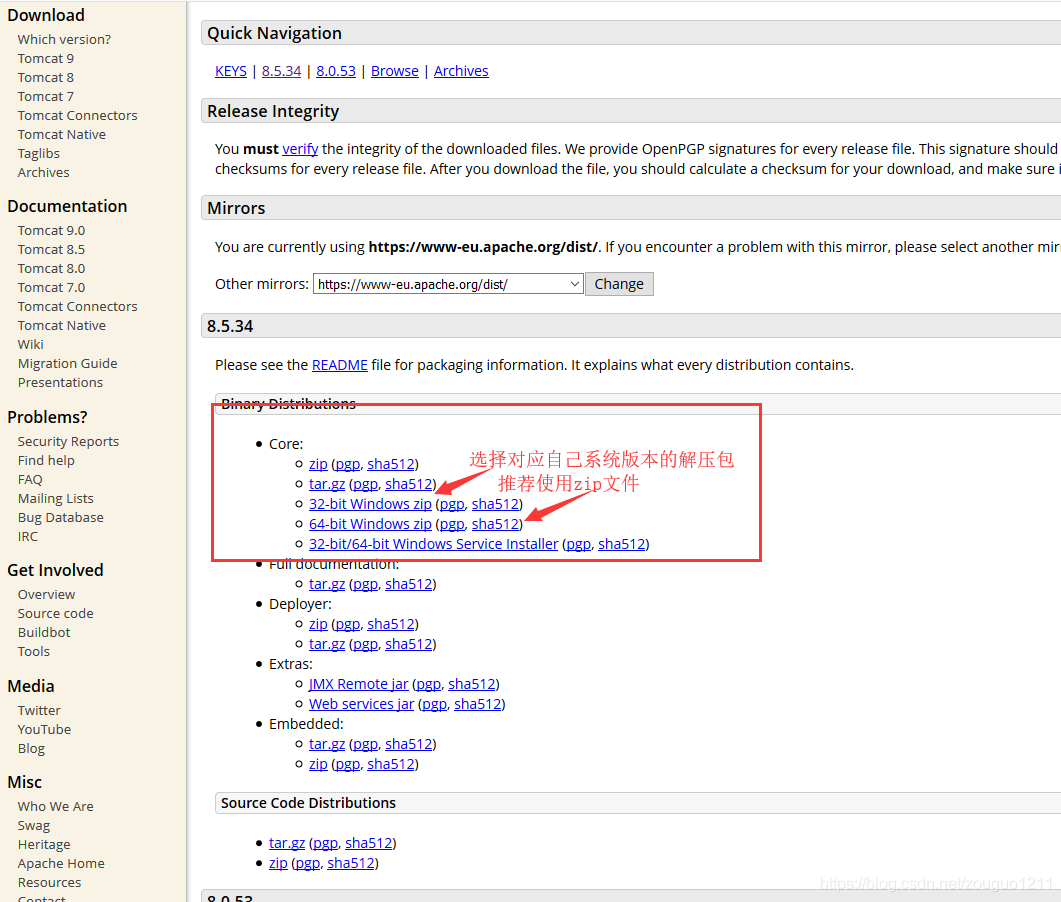Open the Other mirrors dropdown
1061x902 pixels.
click(447, 284)
